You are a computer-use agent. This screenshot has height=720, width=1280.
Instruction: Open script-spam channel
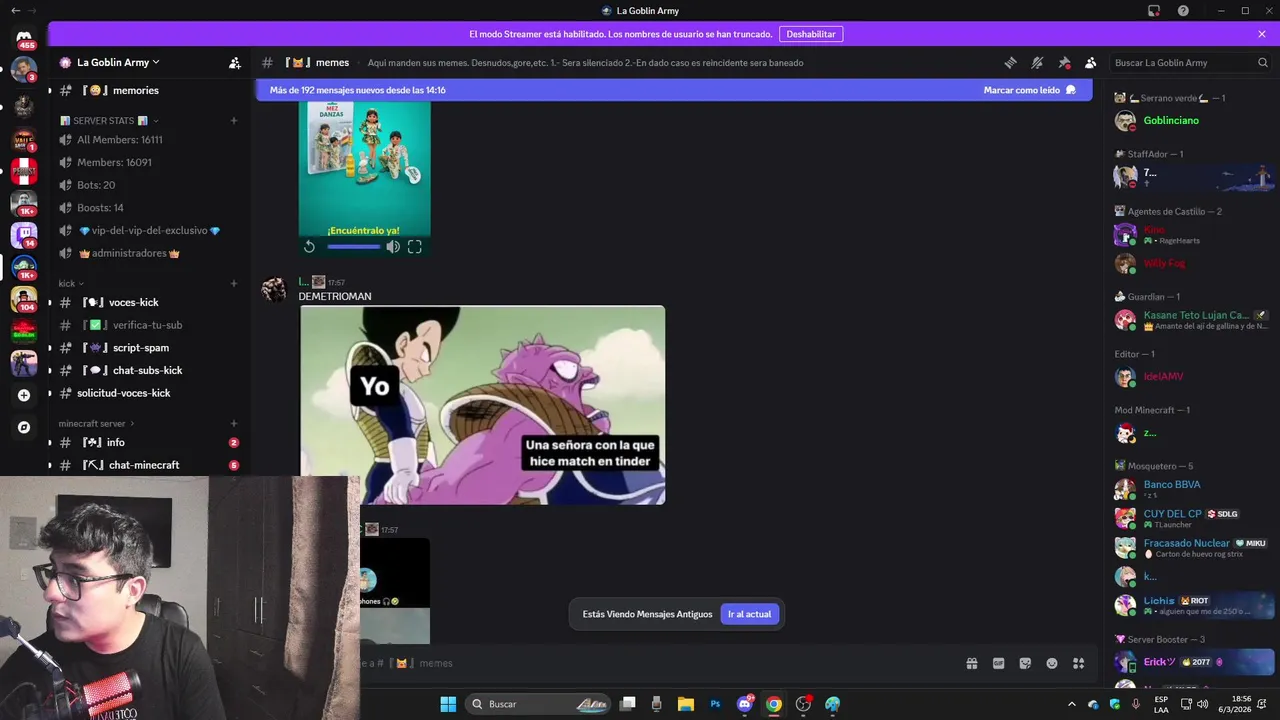click(148, 348)
